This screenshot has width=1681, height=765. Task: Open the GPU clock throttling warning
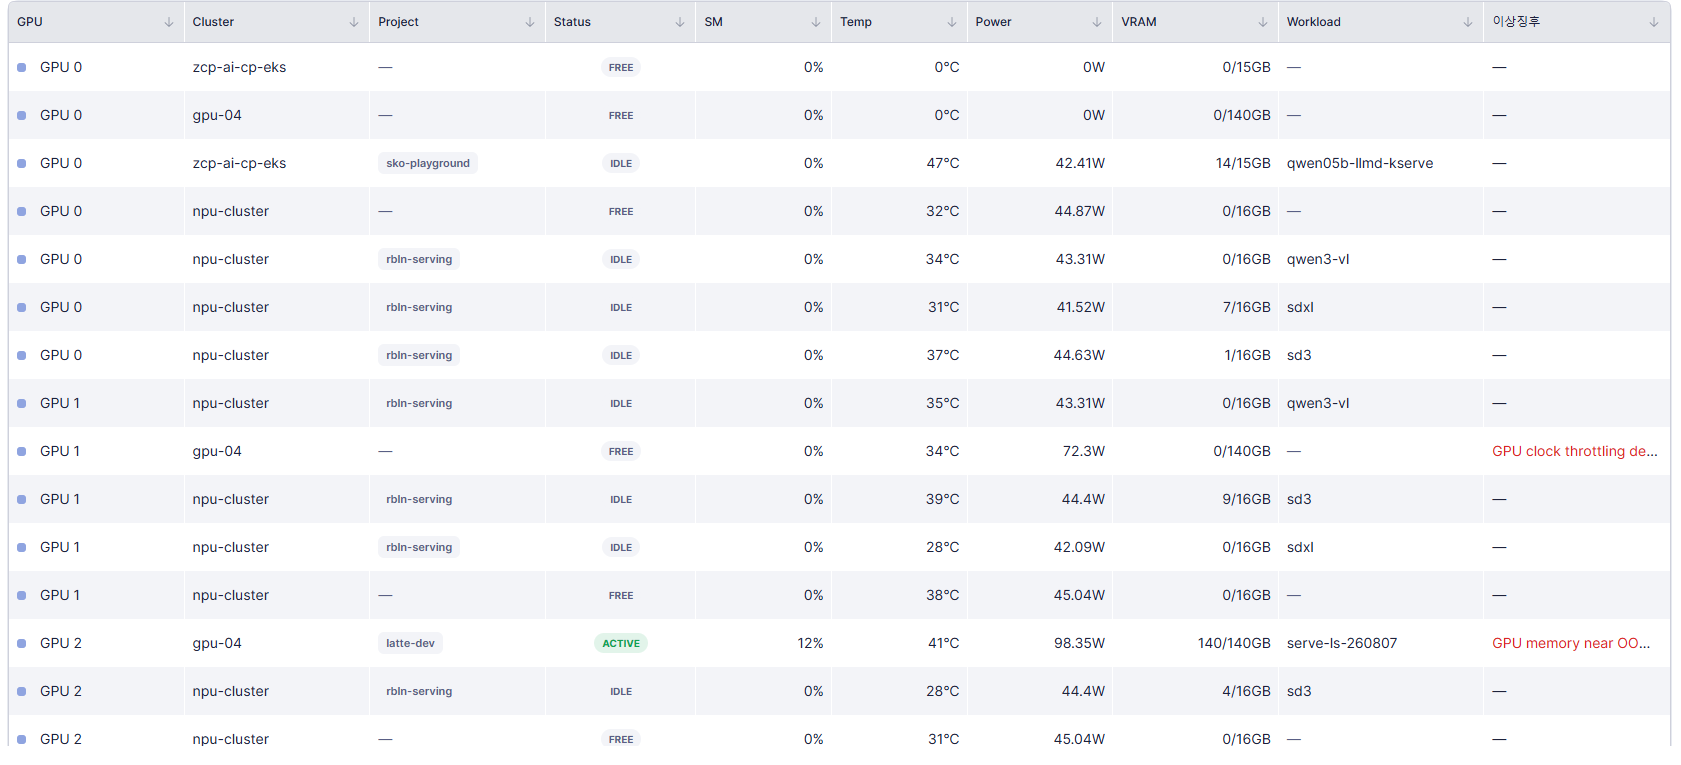click(x=1575, y=451)
